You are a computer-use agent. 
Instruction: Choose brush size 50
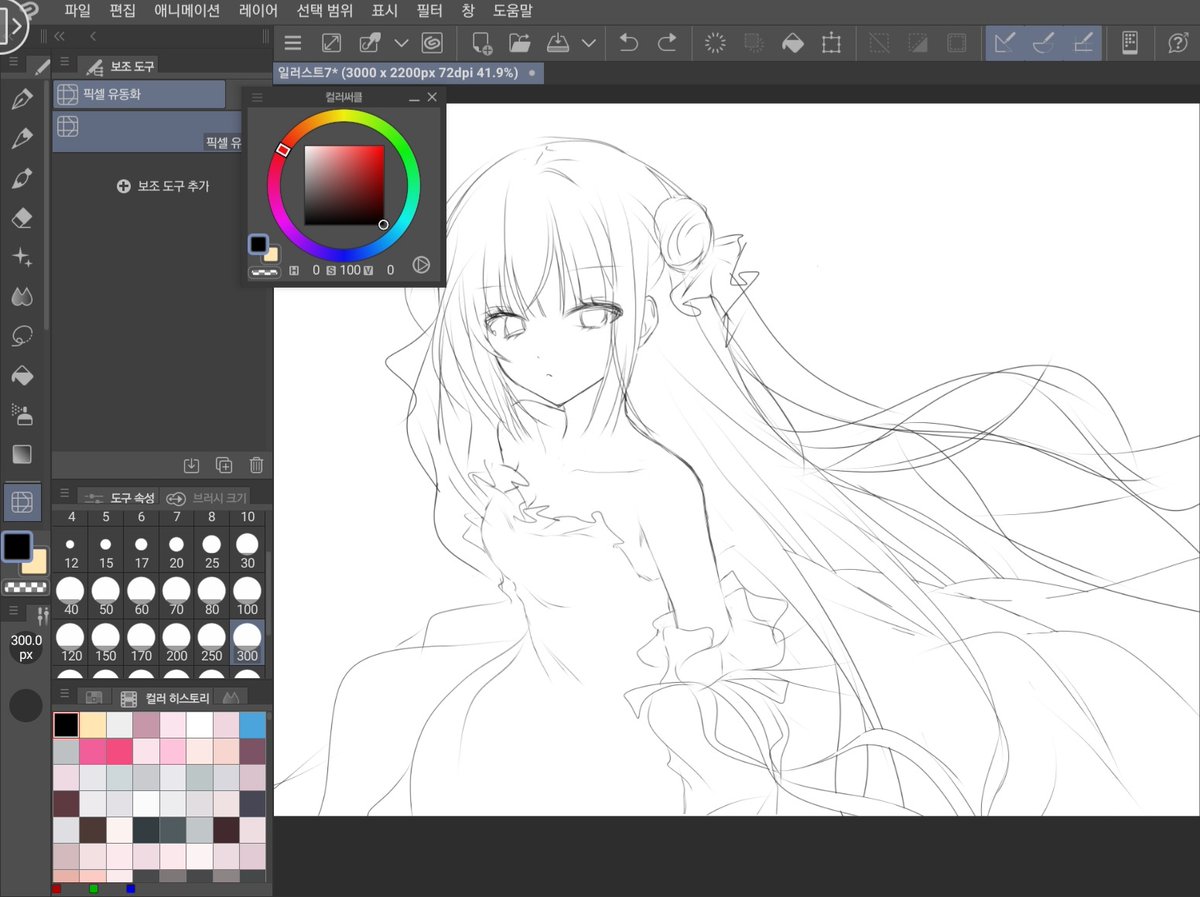tap(105, 596)
